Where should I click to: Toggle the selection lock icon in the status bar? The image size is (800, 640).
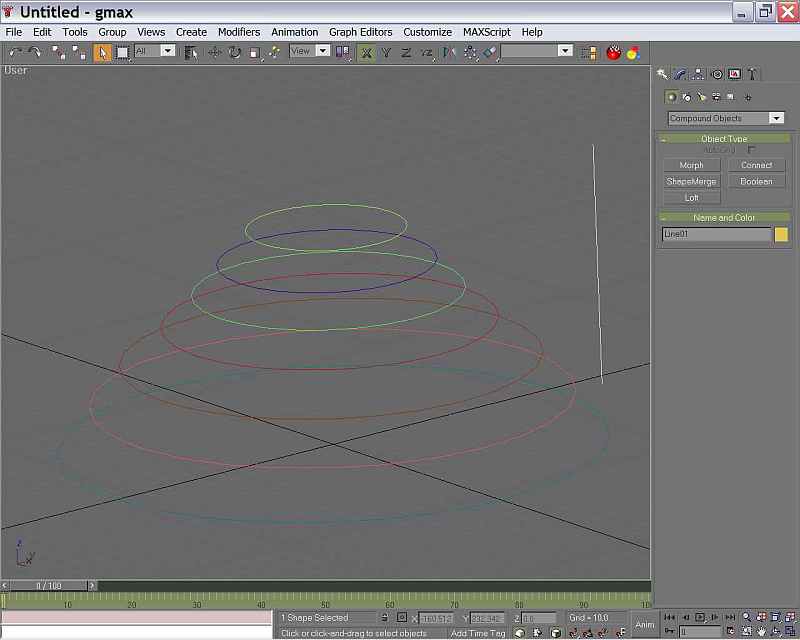pyautogui.click(x=385, y=618)
